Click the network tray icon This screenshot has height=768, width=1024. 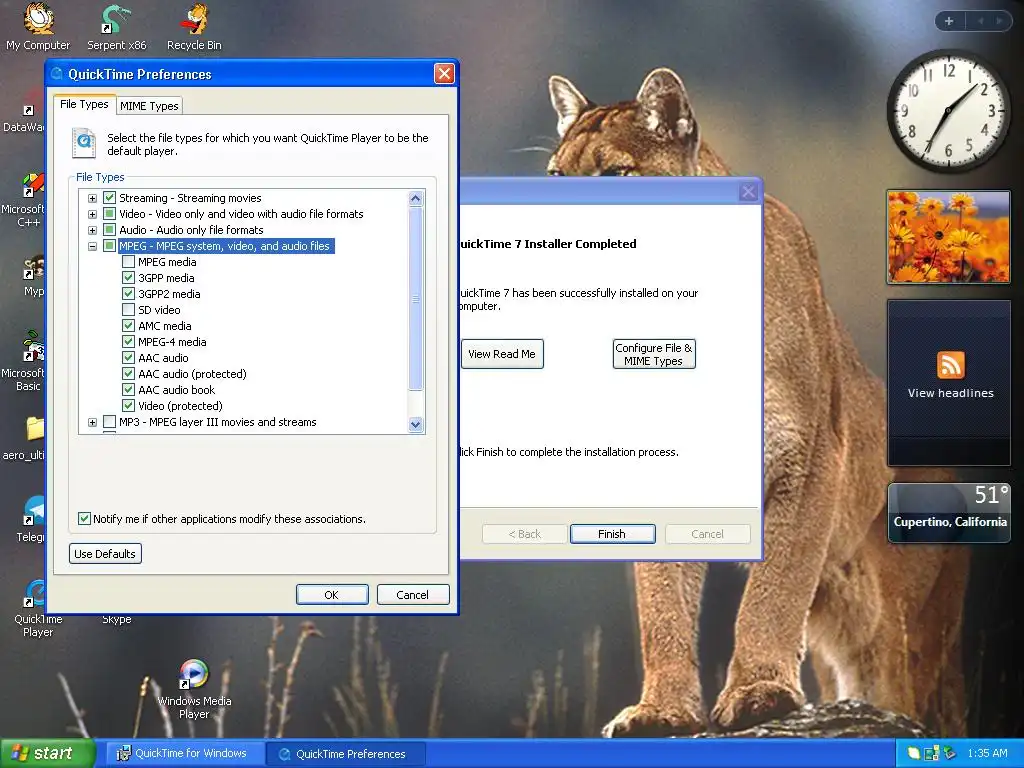click(x=931, y=753)
